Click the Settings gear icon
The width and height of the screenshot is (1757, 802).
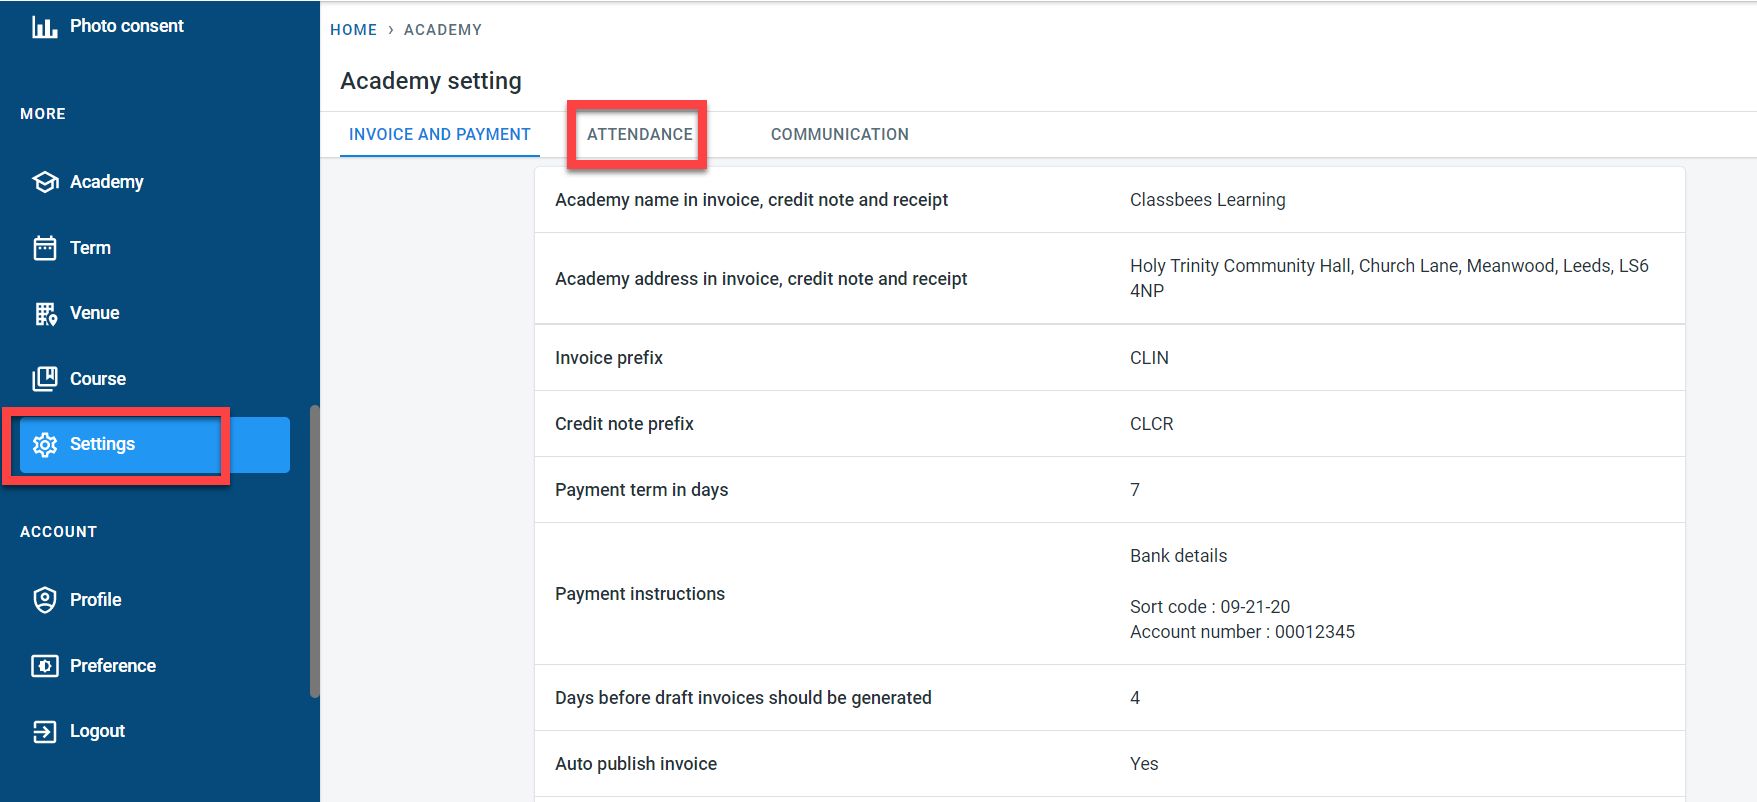[x=45, y=445]
